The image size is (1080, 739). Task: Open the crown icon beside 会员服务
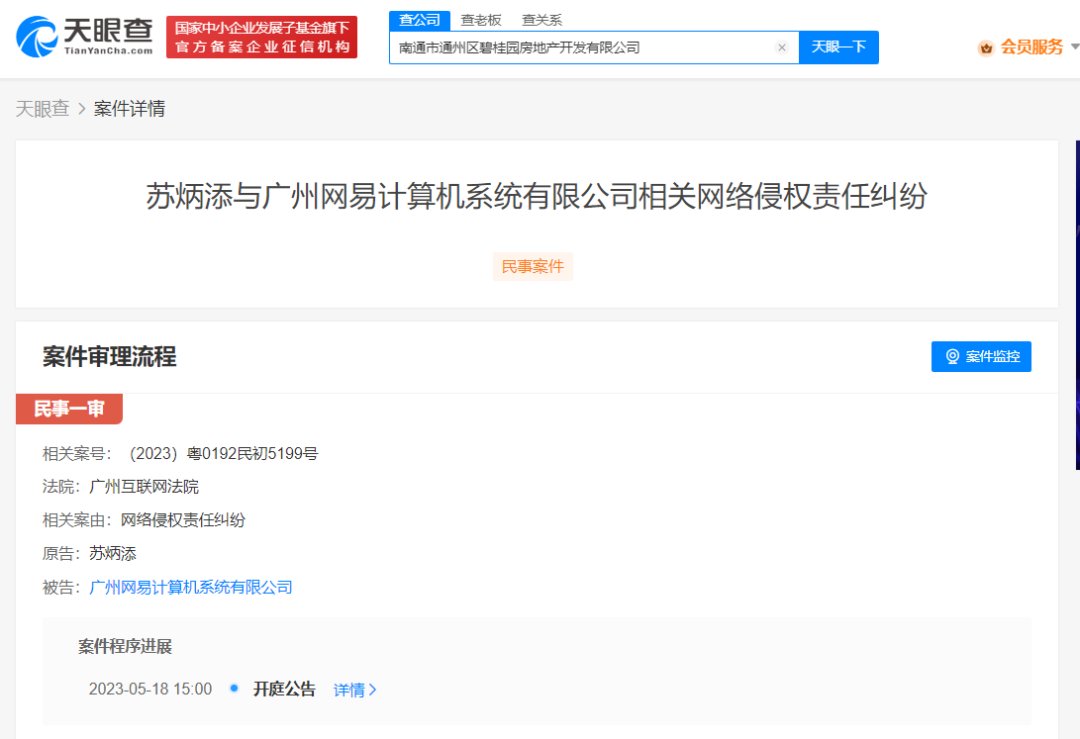pos(986,48)
